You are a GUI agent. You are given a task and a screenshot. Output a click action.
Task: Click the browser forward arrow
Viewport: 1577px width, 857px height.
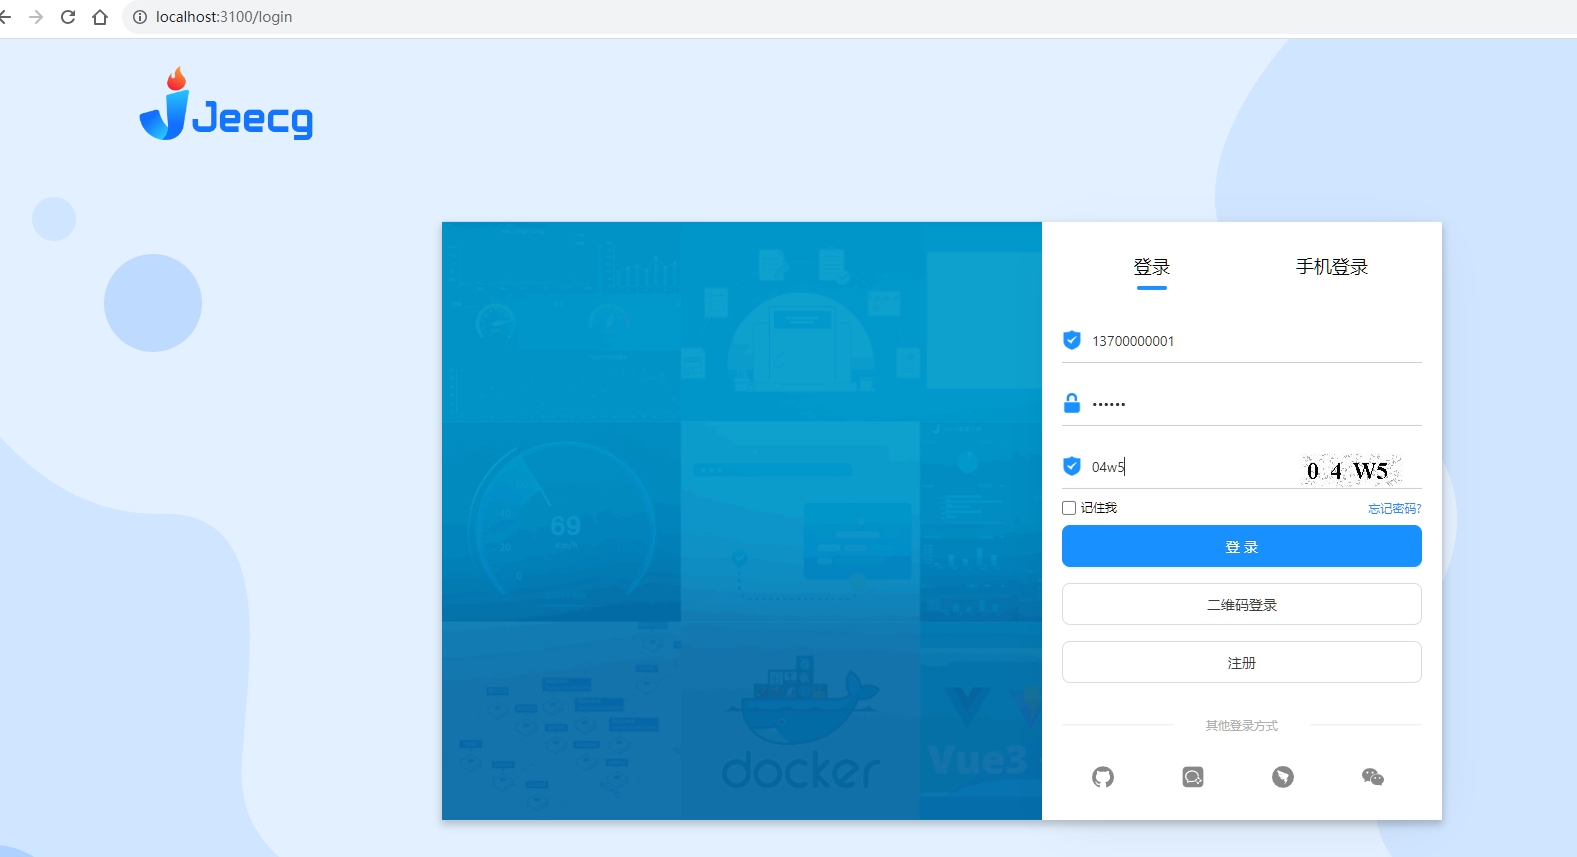point(36,17)
